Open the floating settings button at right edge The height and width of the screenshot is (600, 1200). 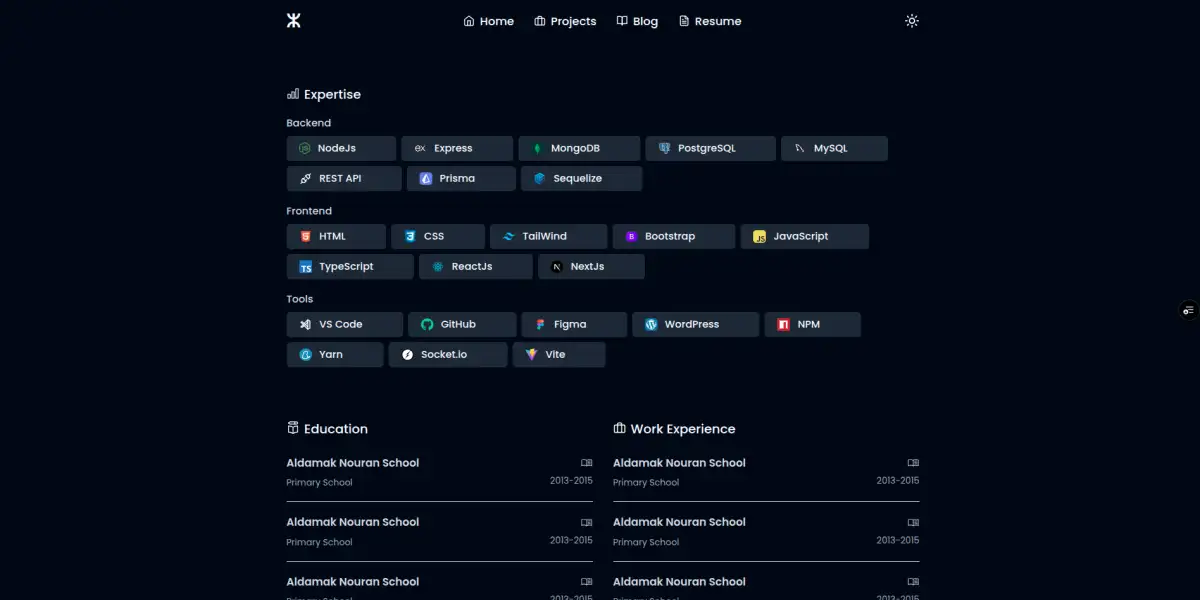1188,310
